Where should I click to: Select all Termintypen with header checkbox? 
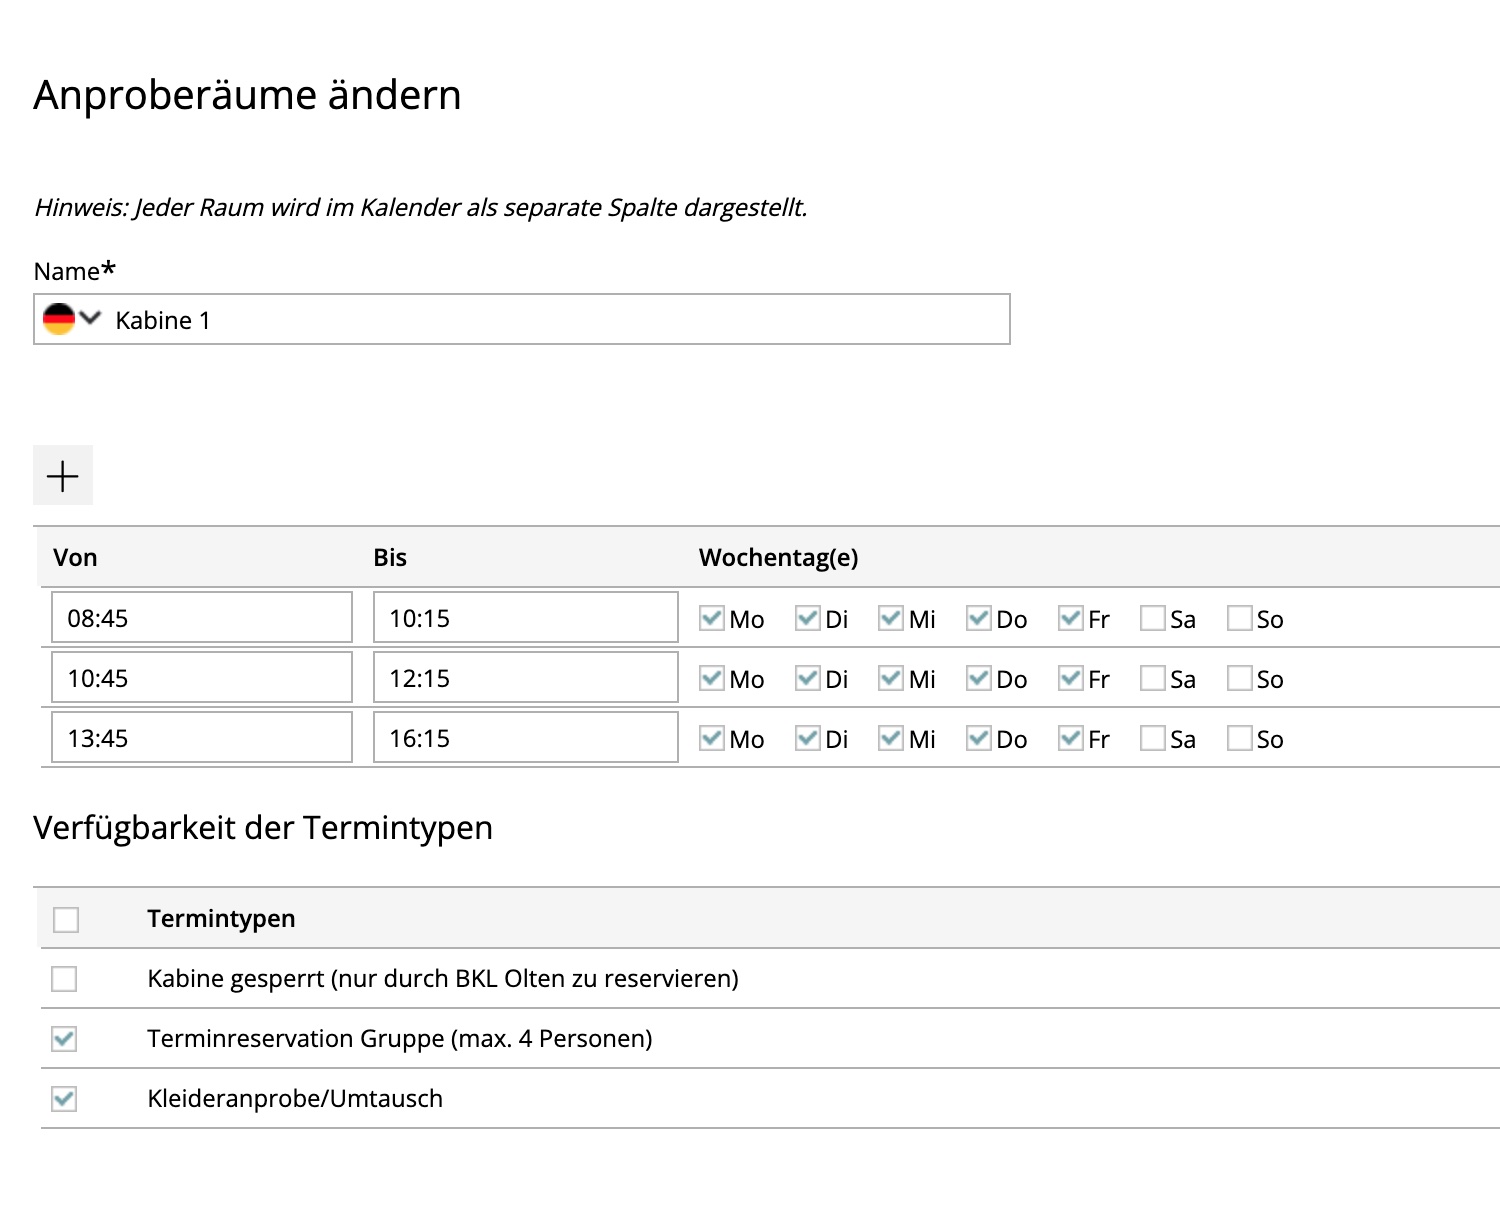pyautogui.click(x=66, y=919)
